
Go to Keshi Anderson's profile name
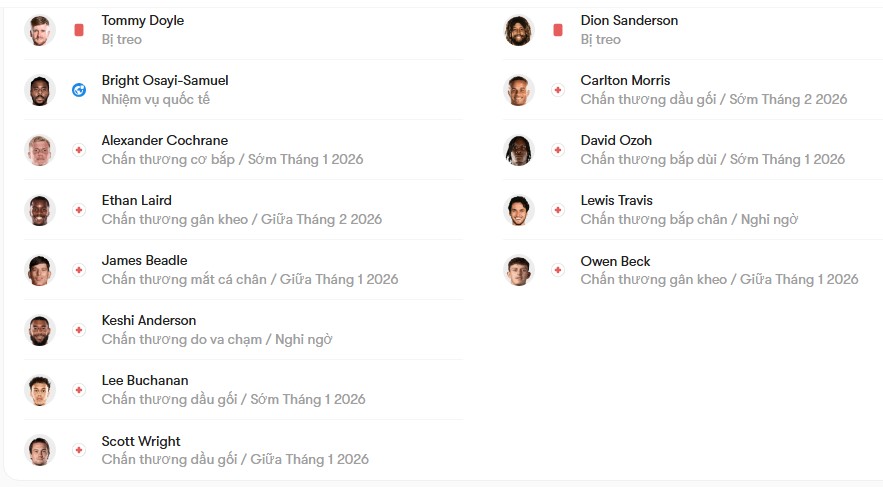coord(149,320)
